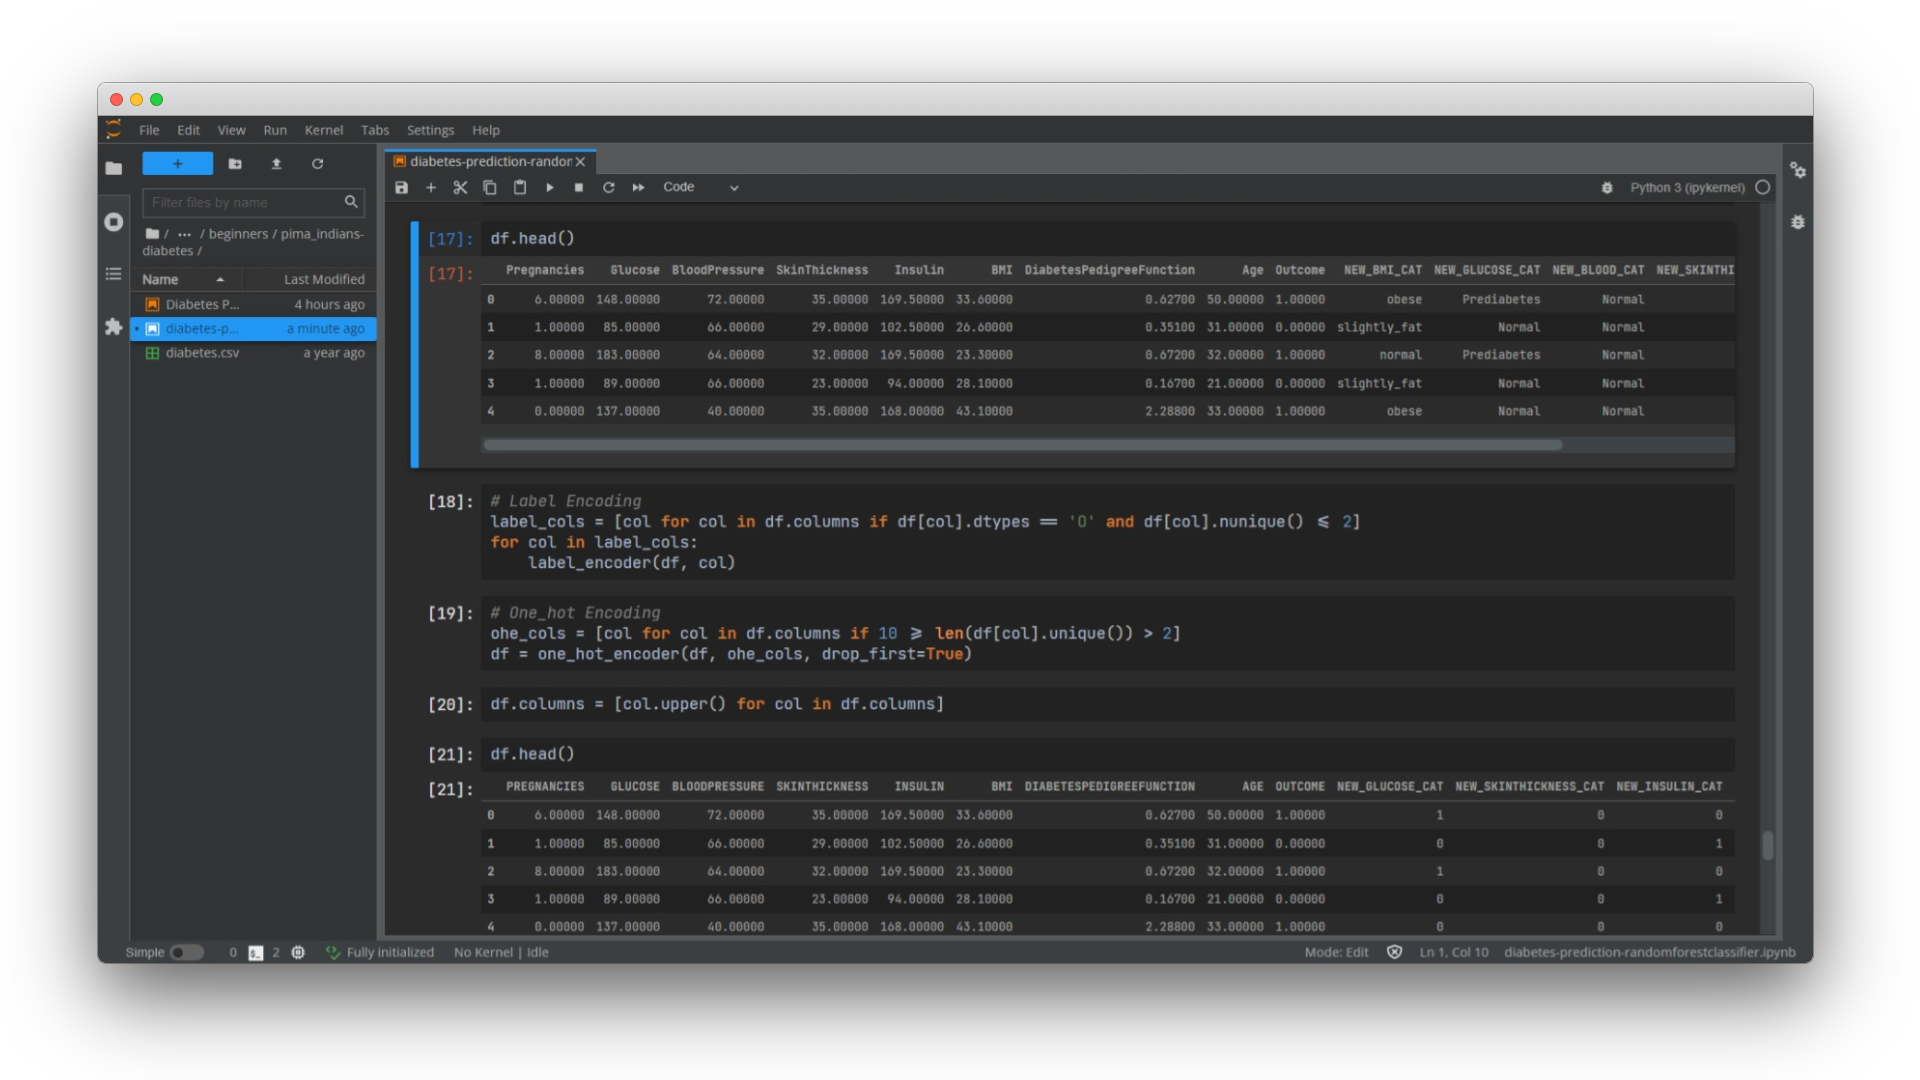Click the fast-forward playback control
1920x1080 pixels.
pos(637,186)
